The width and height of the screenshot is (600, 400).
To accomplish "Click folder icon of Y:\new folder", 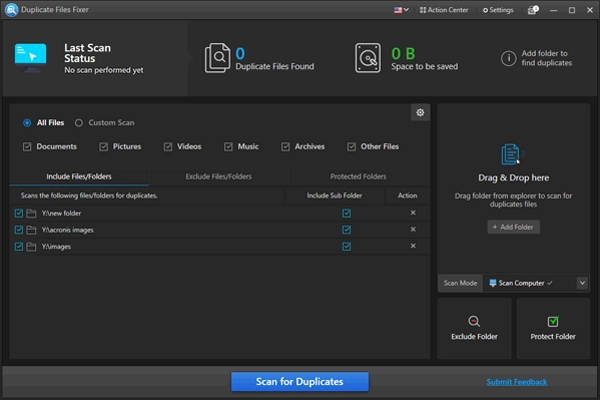I will [x=31, y=213].
